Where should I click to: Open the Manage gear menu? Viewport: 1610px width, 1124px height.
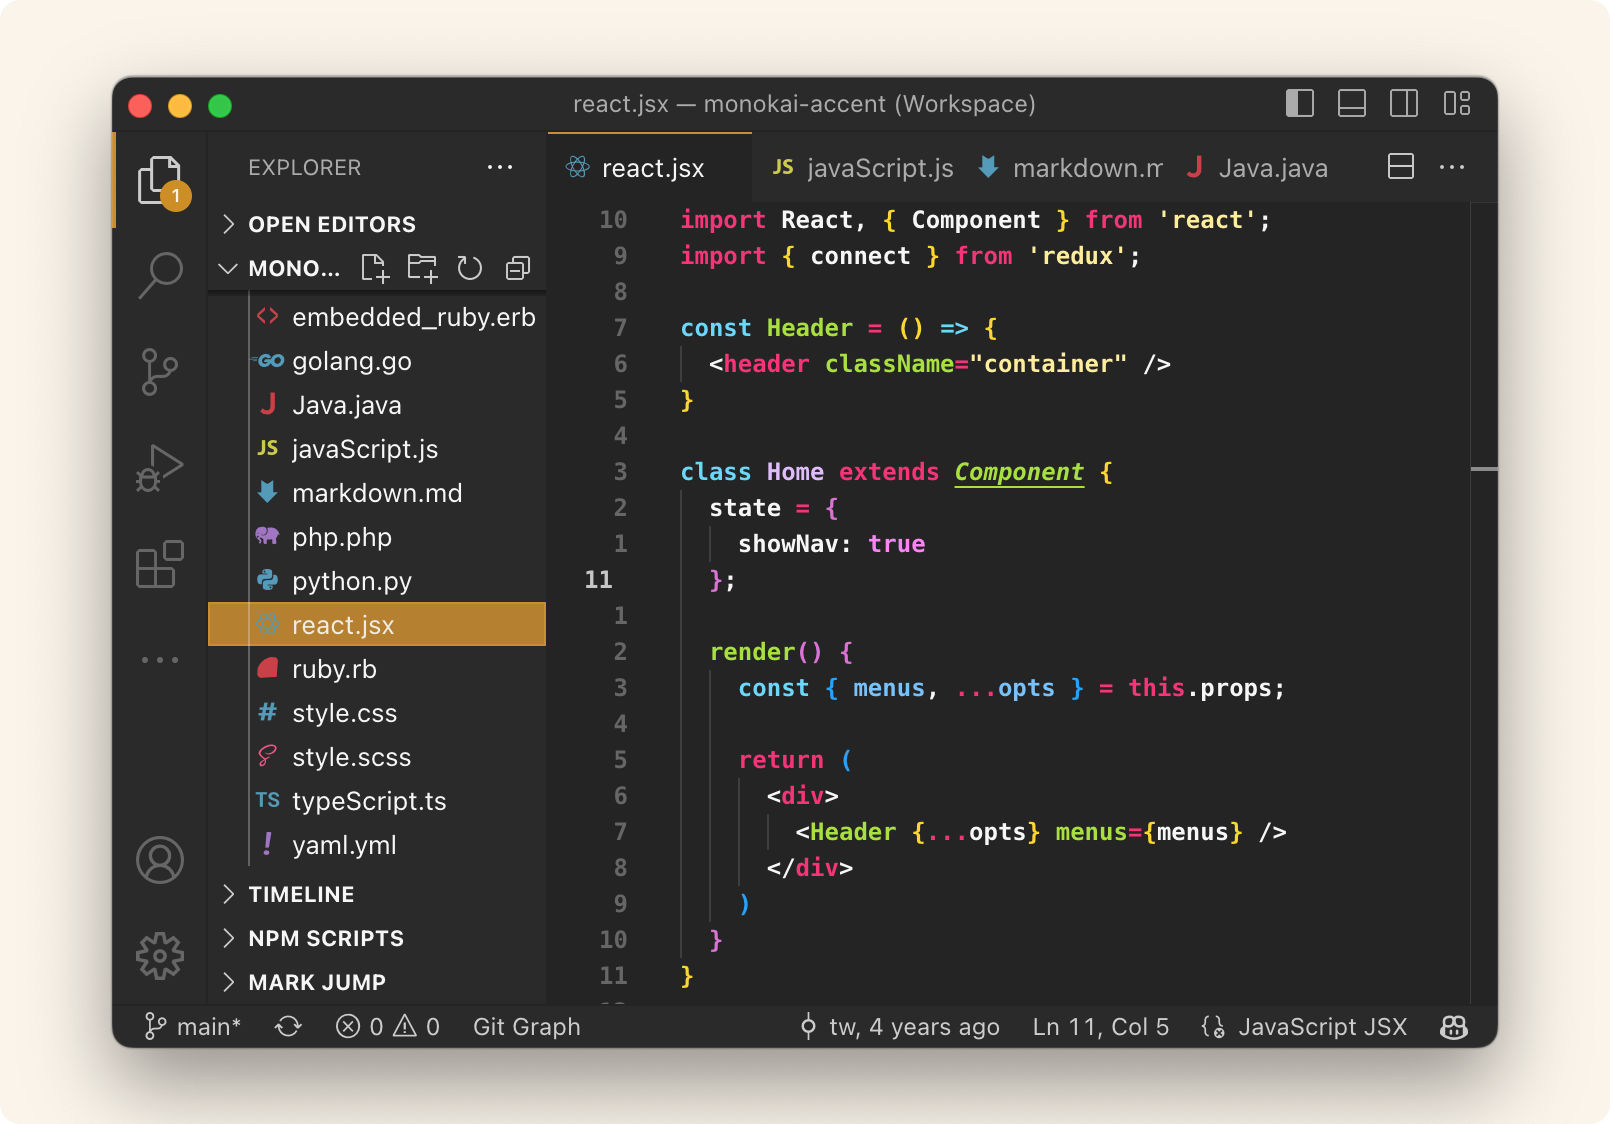click(160, 956)
